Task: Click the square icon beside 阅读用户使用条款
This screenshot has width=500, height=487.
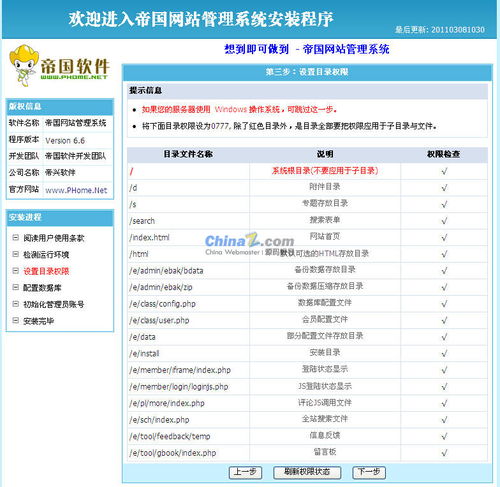Action: [15, 238]
